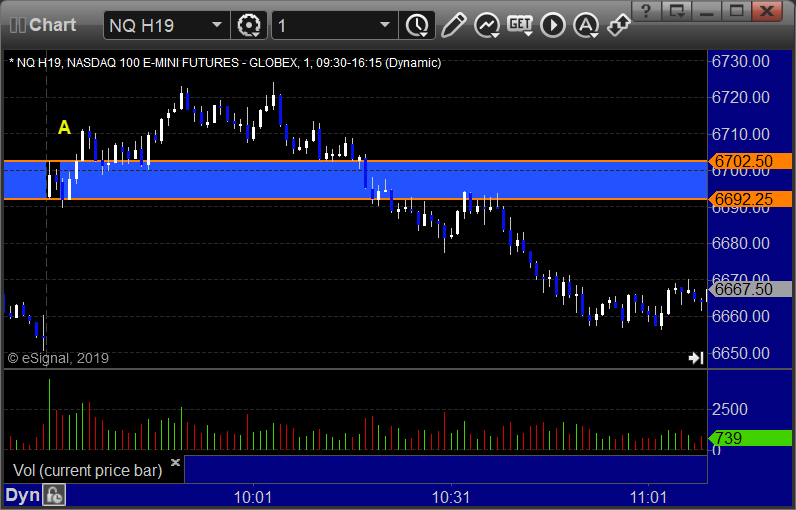Screen dimensions: 796x510
Task: Click the 6710.00 price axis label
Action: [741, 134]
